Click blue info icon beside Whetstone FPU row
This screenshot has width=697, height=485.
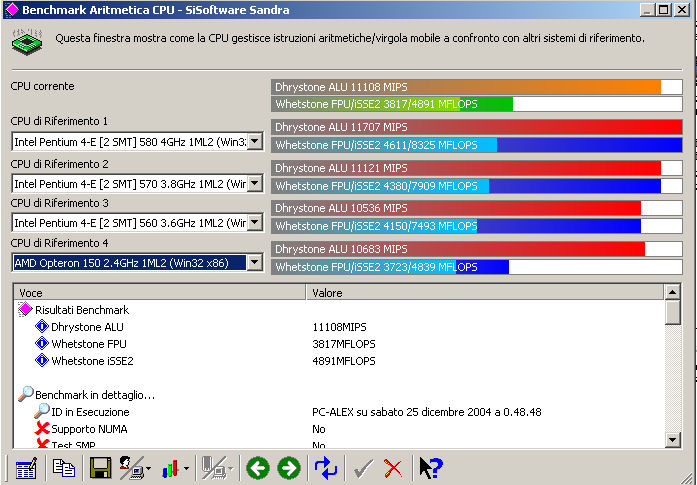coord(42,343)
